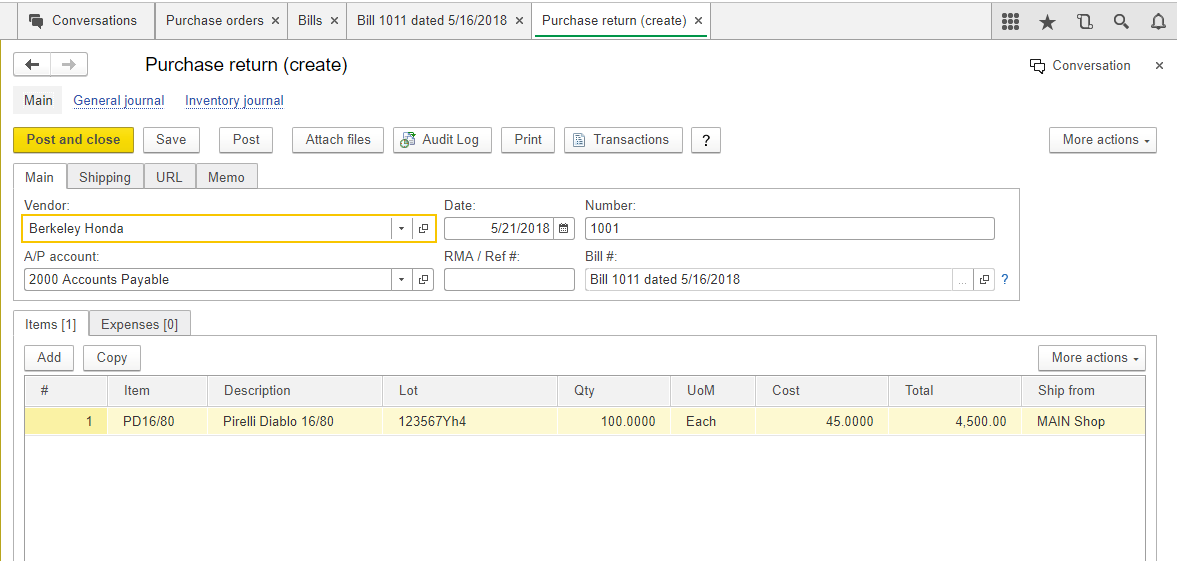The image size is (1177, 561).
Task: Click the RMA / Ref # field
Action: pyautogui.click(x=509, y=279)
